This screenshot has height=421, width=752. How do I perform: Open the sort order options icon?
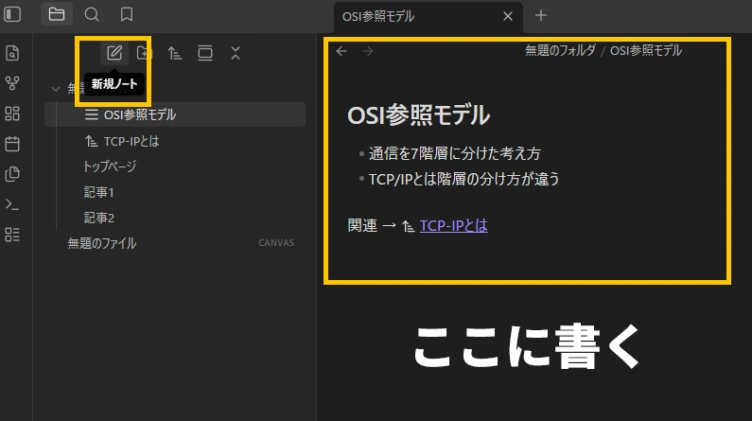(175, 53)
